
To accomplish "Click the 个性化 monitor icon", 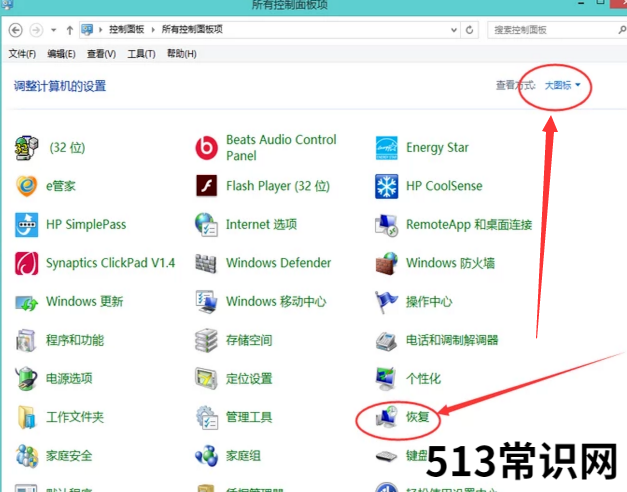I will point(387,379).
